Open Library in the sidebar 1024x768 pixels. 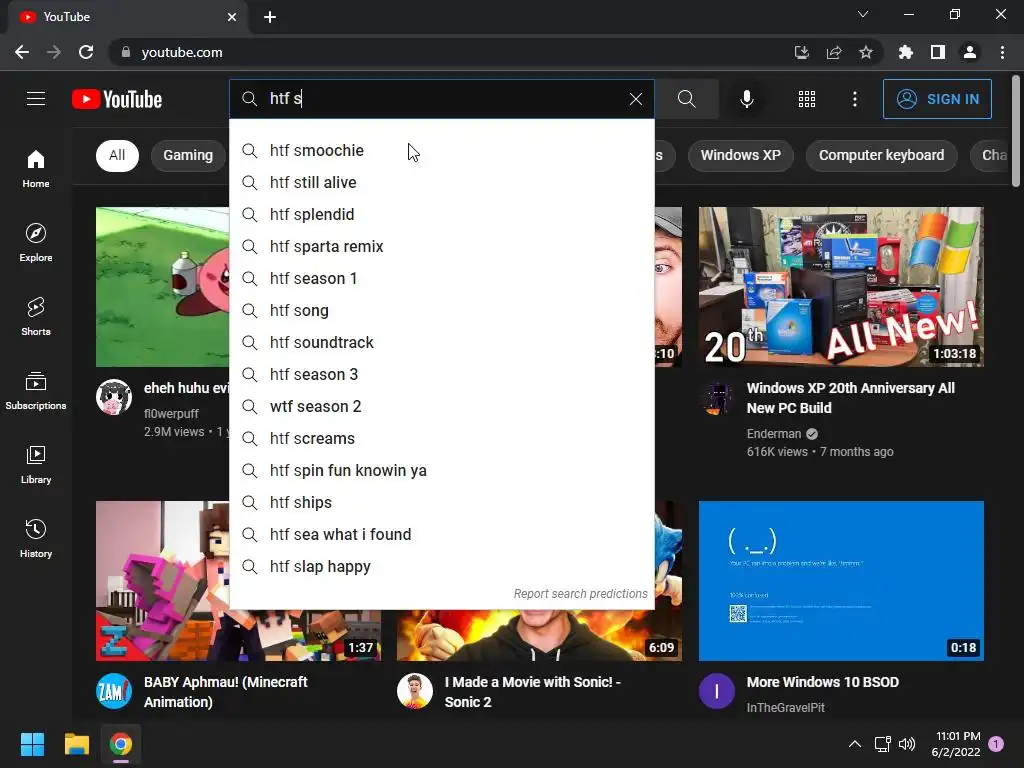[36, 464]
